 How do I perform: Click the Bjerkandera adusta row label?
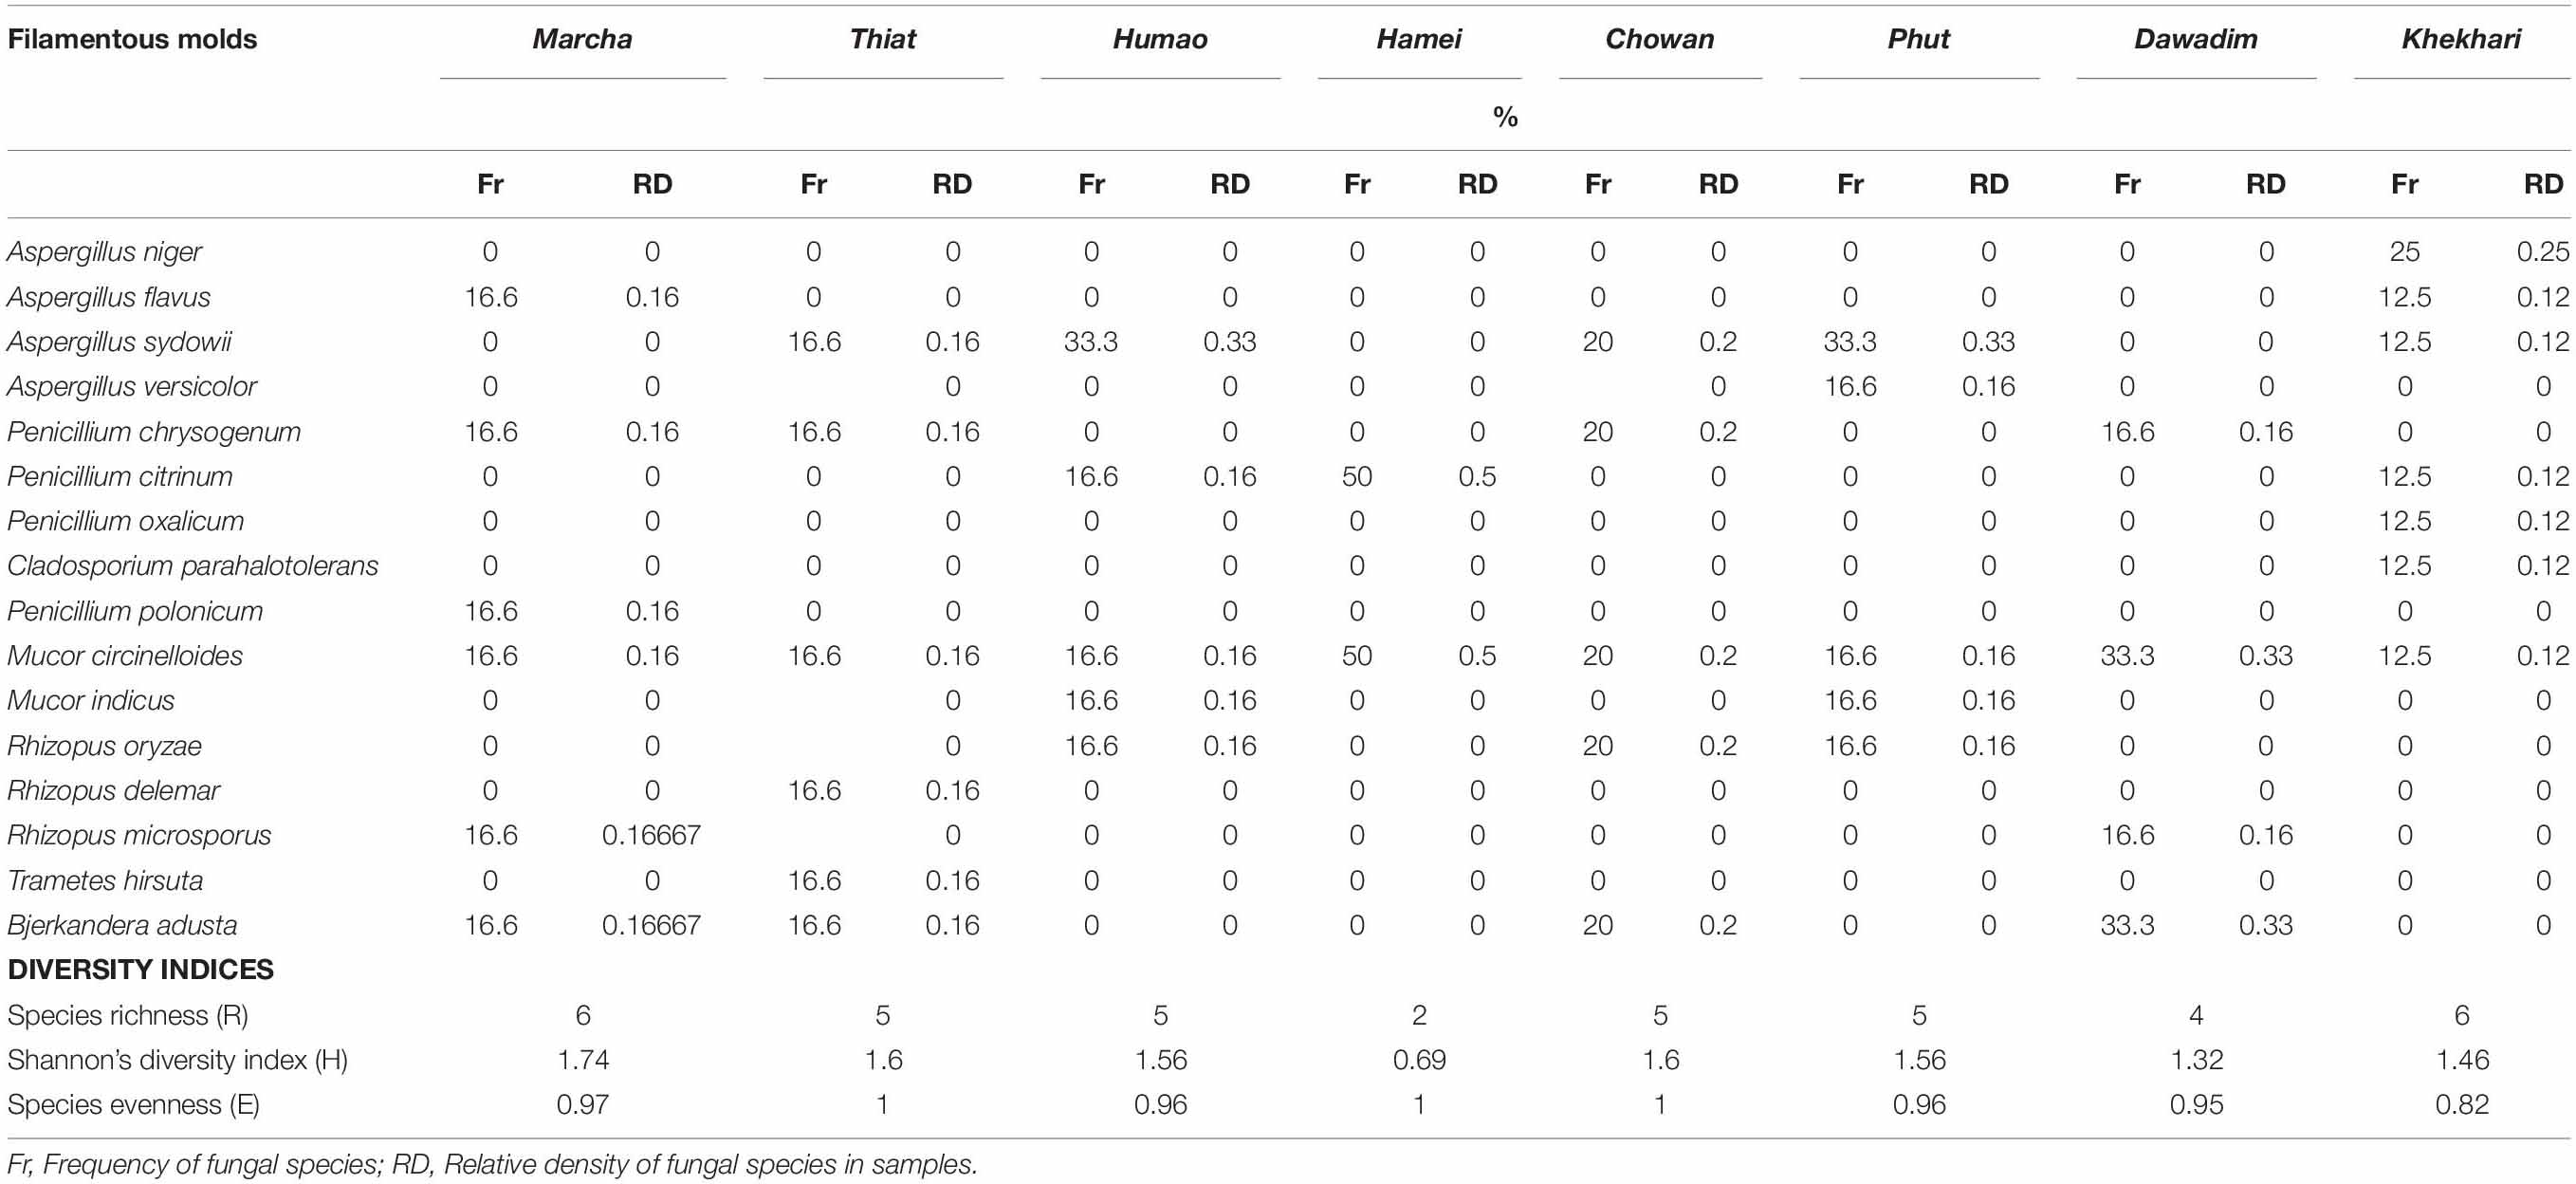pyautogui.click(x=122, y=925)
